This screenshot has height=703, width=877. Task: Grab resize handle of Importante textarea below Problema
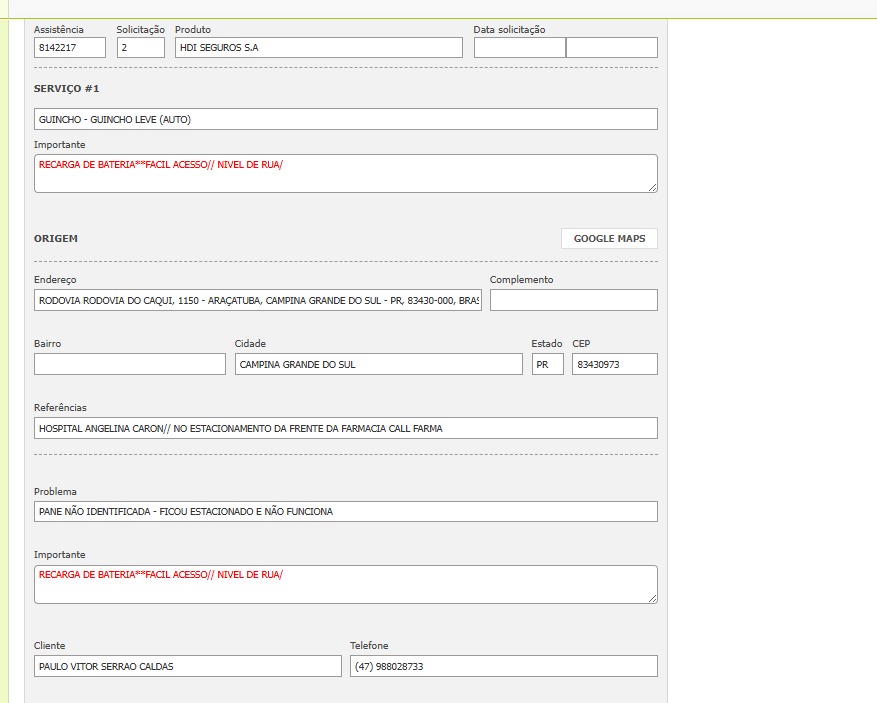click(x=652, y=598)
